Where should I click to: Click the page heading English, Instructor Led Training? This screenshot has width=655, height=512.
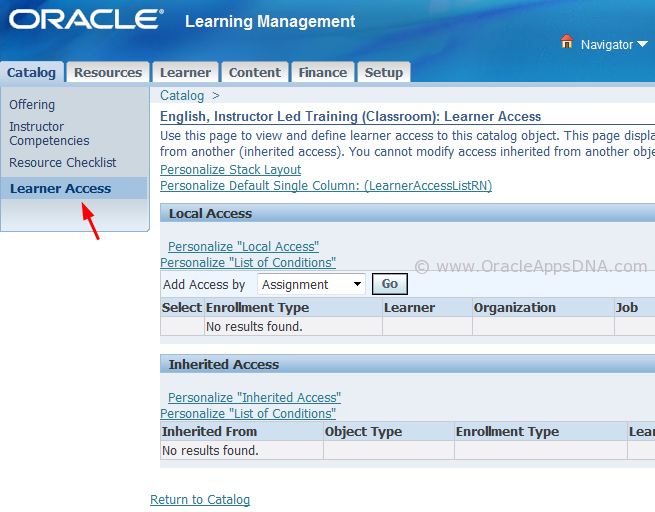click(x=350, y=116)
